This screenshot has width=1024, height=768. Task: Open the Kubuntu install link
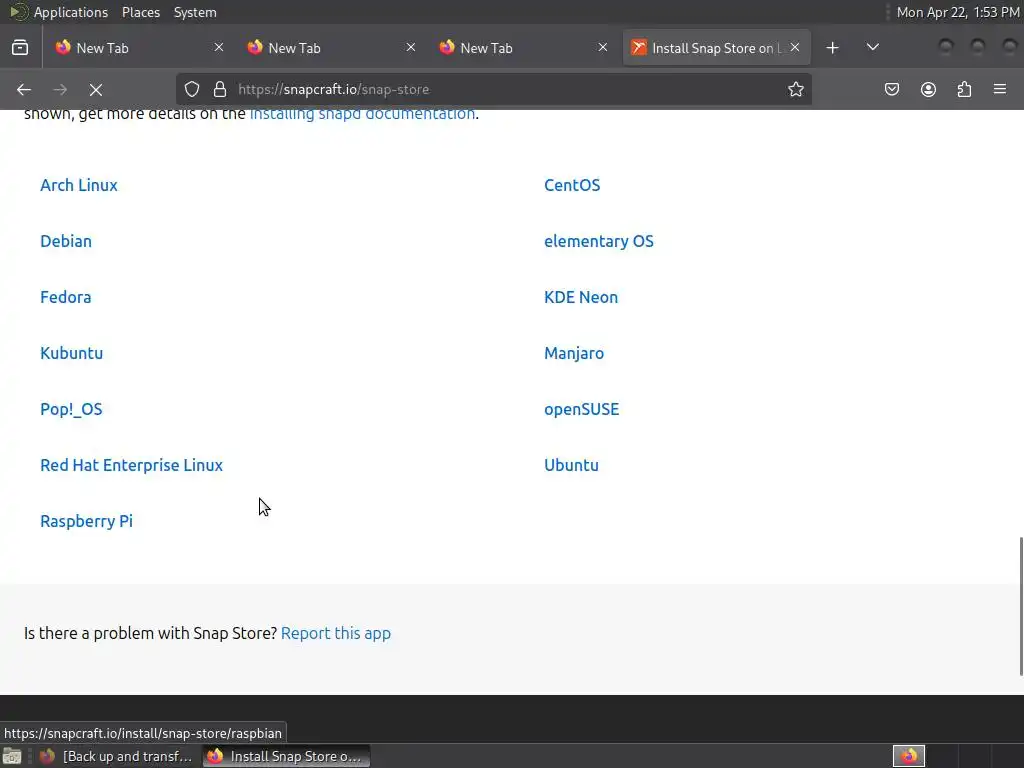pos(72,353)
